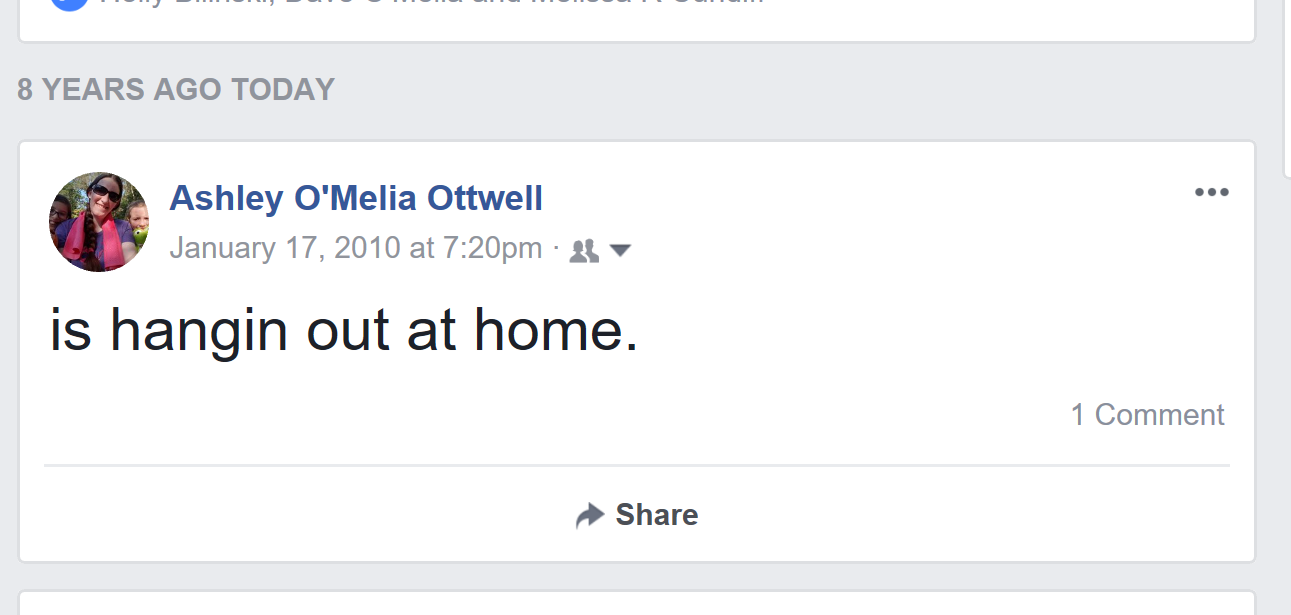Open Ashley's circular profile picture
Screen dimensions: 1291x615
99,222
